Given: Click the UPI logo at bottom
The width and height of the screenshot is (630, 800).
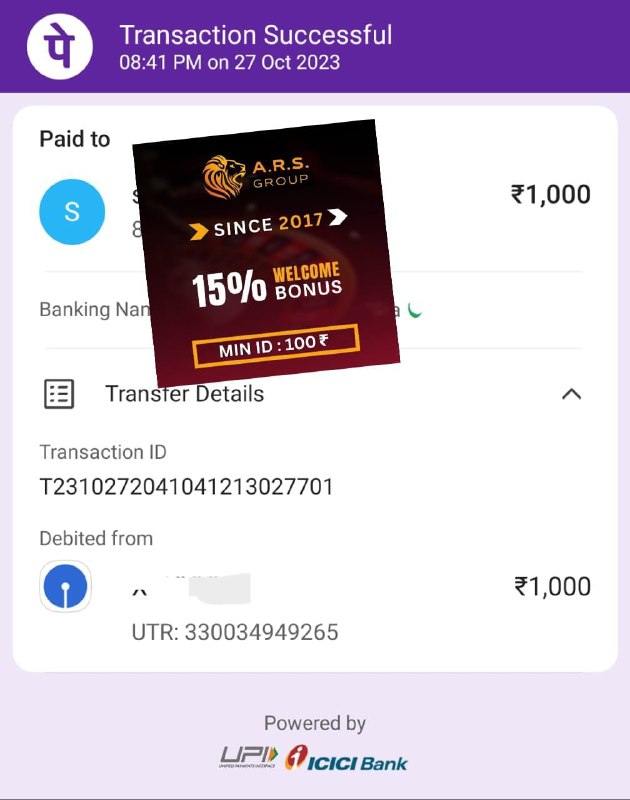Looking at the screenshot, I should click(249, 757).
